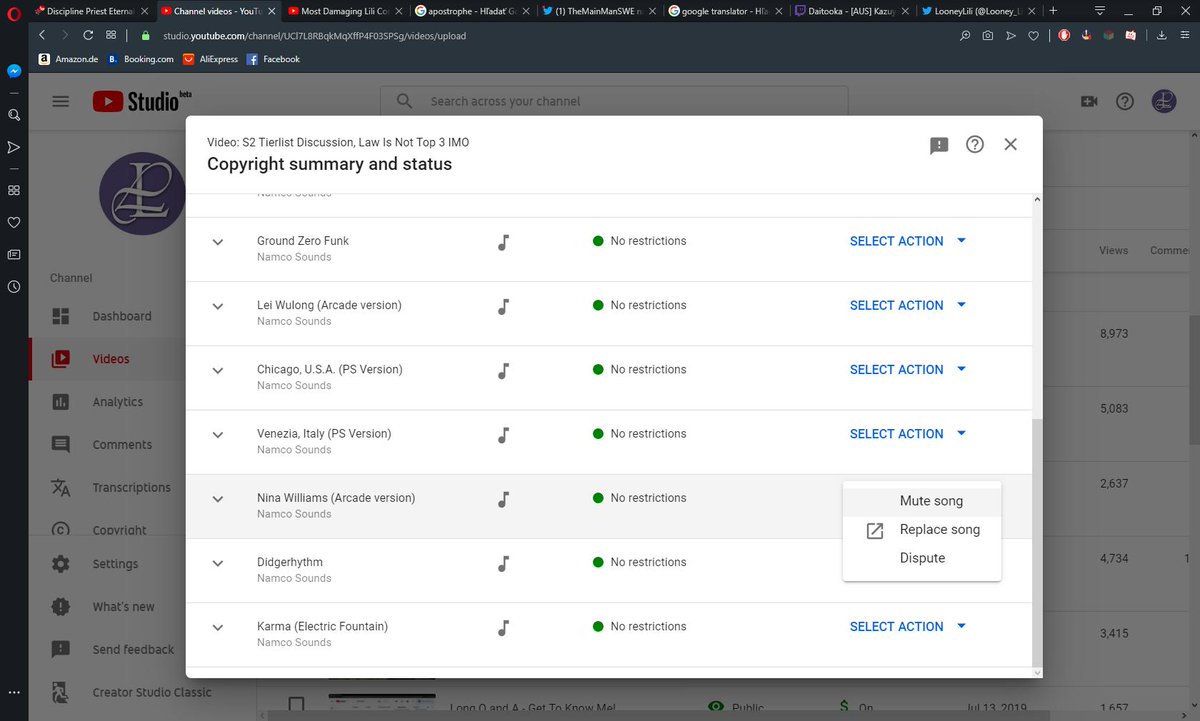The width and height of the screenshot is (1200, 721).
Task: Click the channel profile picture in sidebar
Action: [x=142, y=194]
